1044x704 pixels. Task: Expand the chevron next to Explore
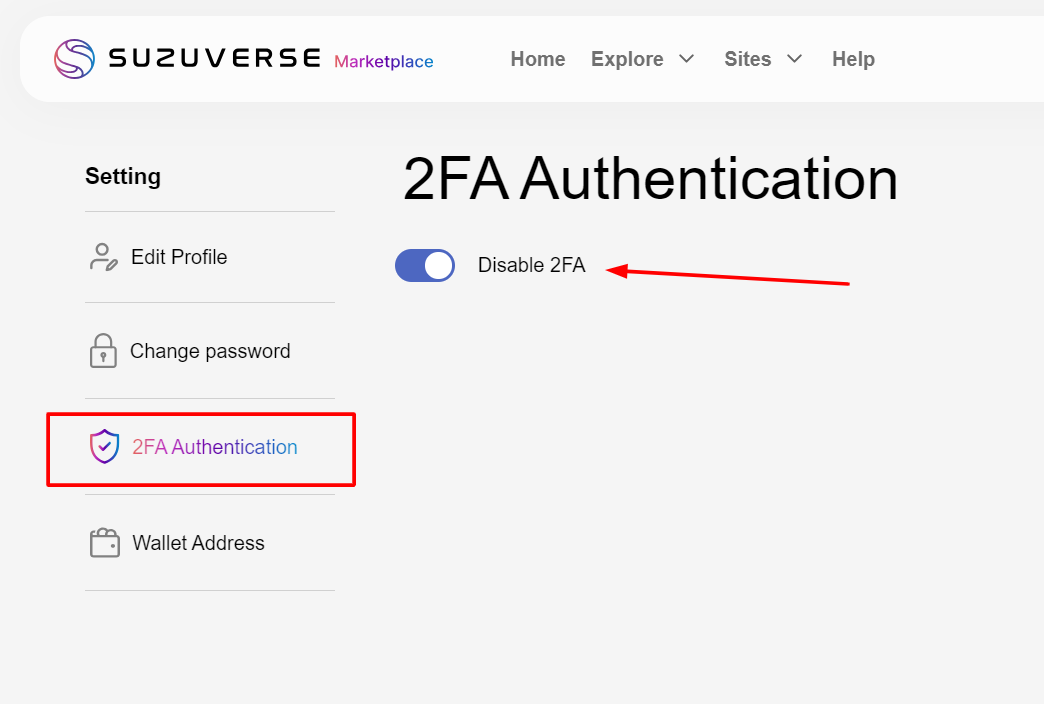(x=686, y=59)
